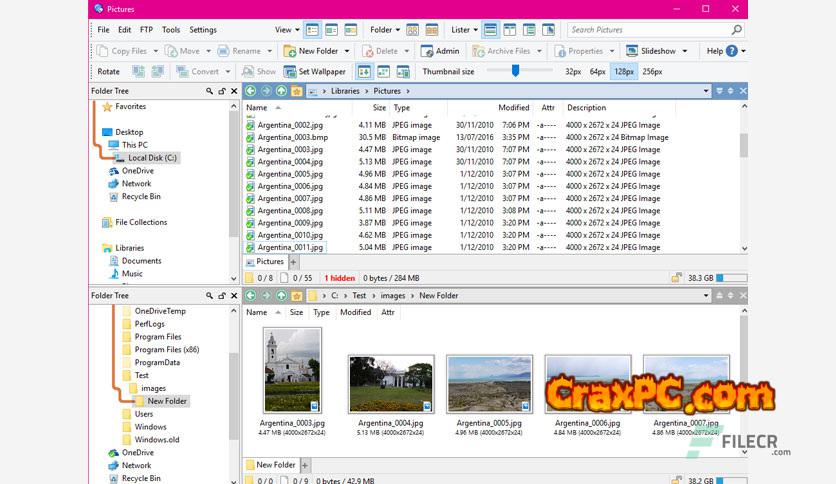The width and height of the screenshot is (836, 484).
Task: Select the Pictures folder tab
Action: 270,262
